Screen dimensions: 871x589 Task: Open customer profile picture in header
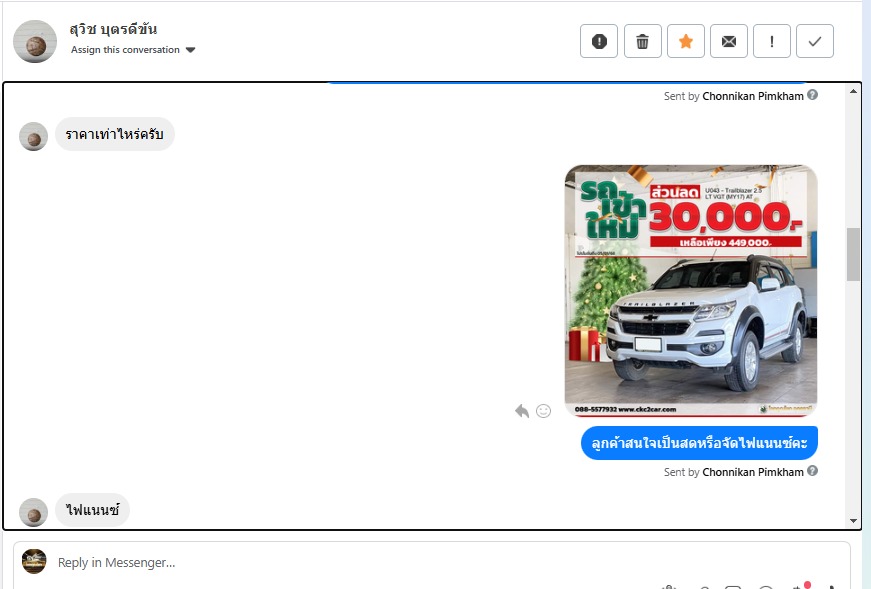point(35,42)
